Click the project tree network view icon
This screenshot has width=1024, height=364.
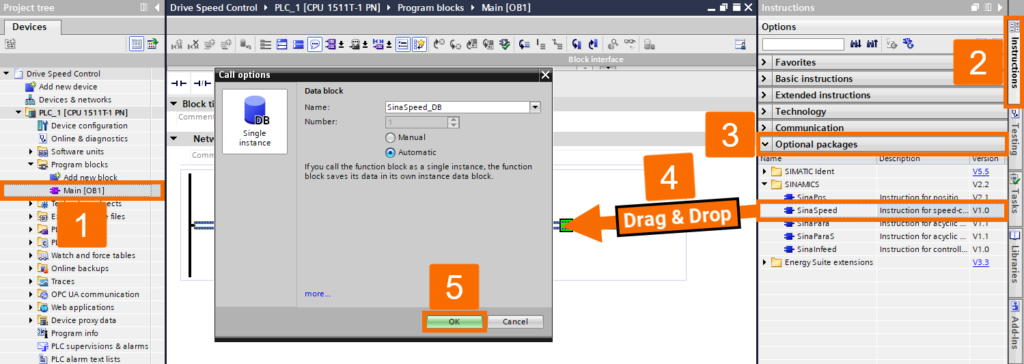point(152,44)
